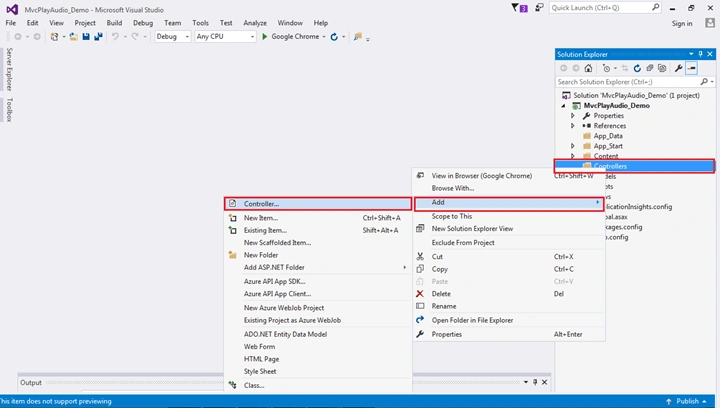Click the Save toolbar icon
This screenshot has width=720, height=408.
86,37
